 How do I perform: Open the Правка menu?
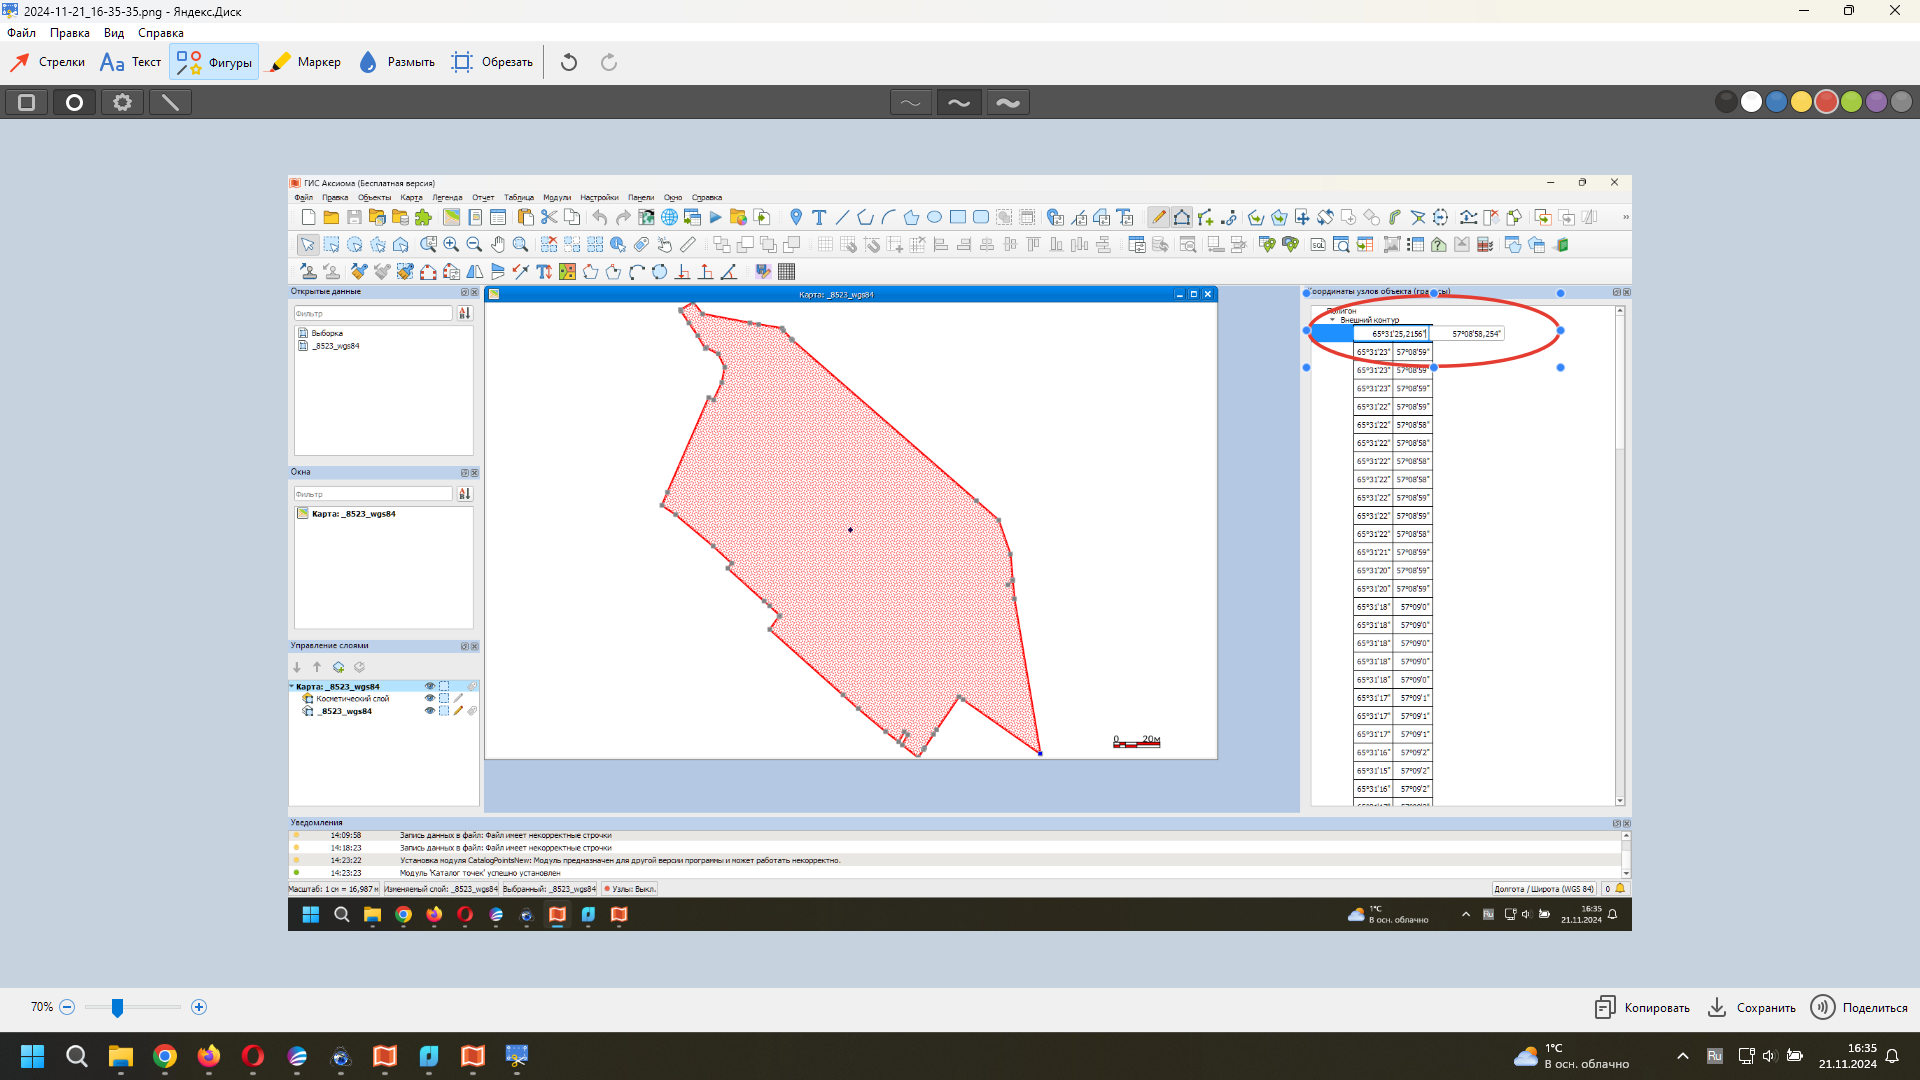(x=70, y=33)
